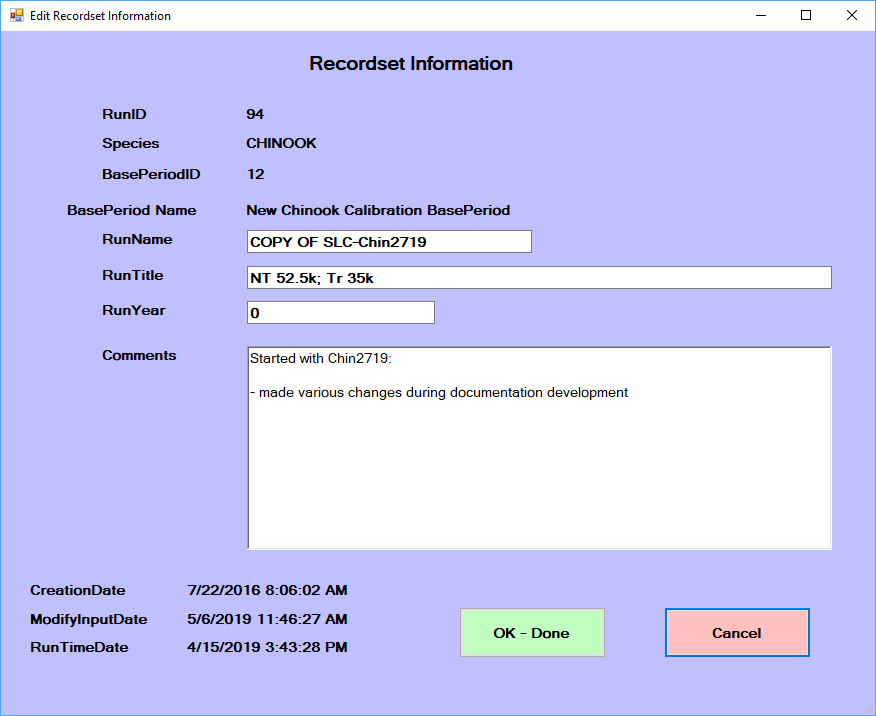
Task: Select the RunID value 94
Action: (x=255, y=114)
